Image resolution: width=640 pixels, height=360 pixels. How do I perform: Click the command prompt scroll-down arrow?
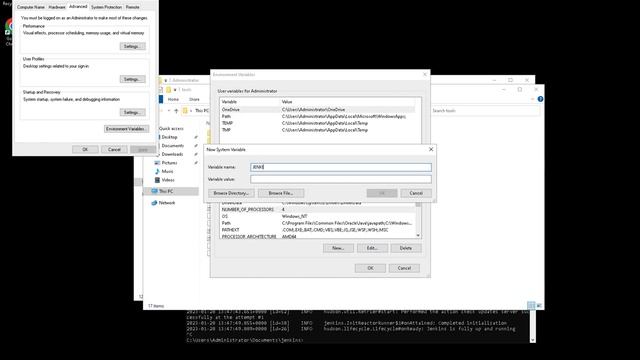pyautogui.click(x=533, y=340)
